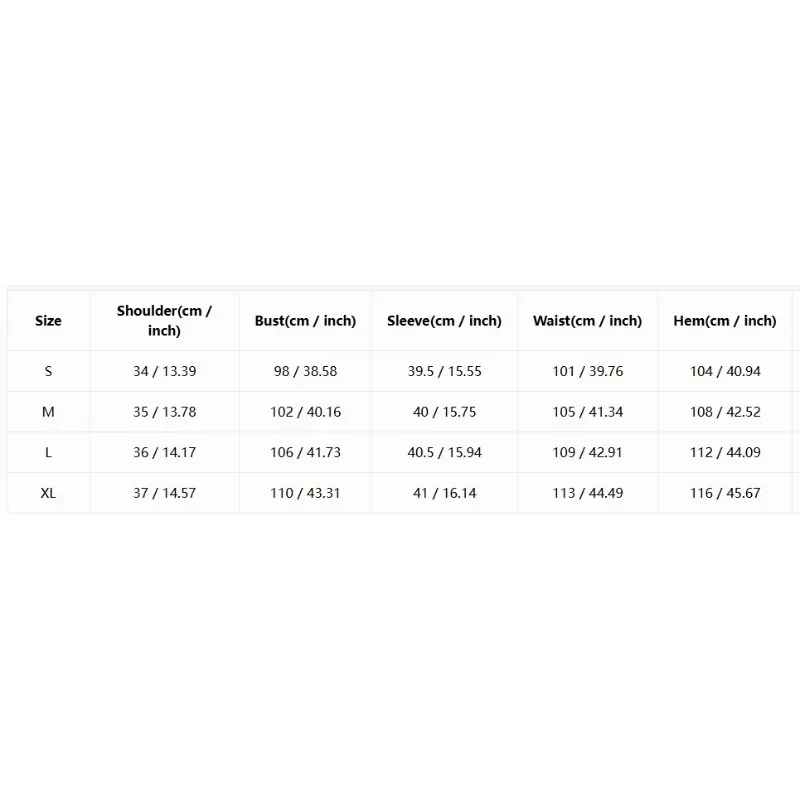Viewport: 800px width, 800px height.
Task: Click bust value 98 / 38.58
Action: (x=305, y=371)
